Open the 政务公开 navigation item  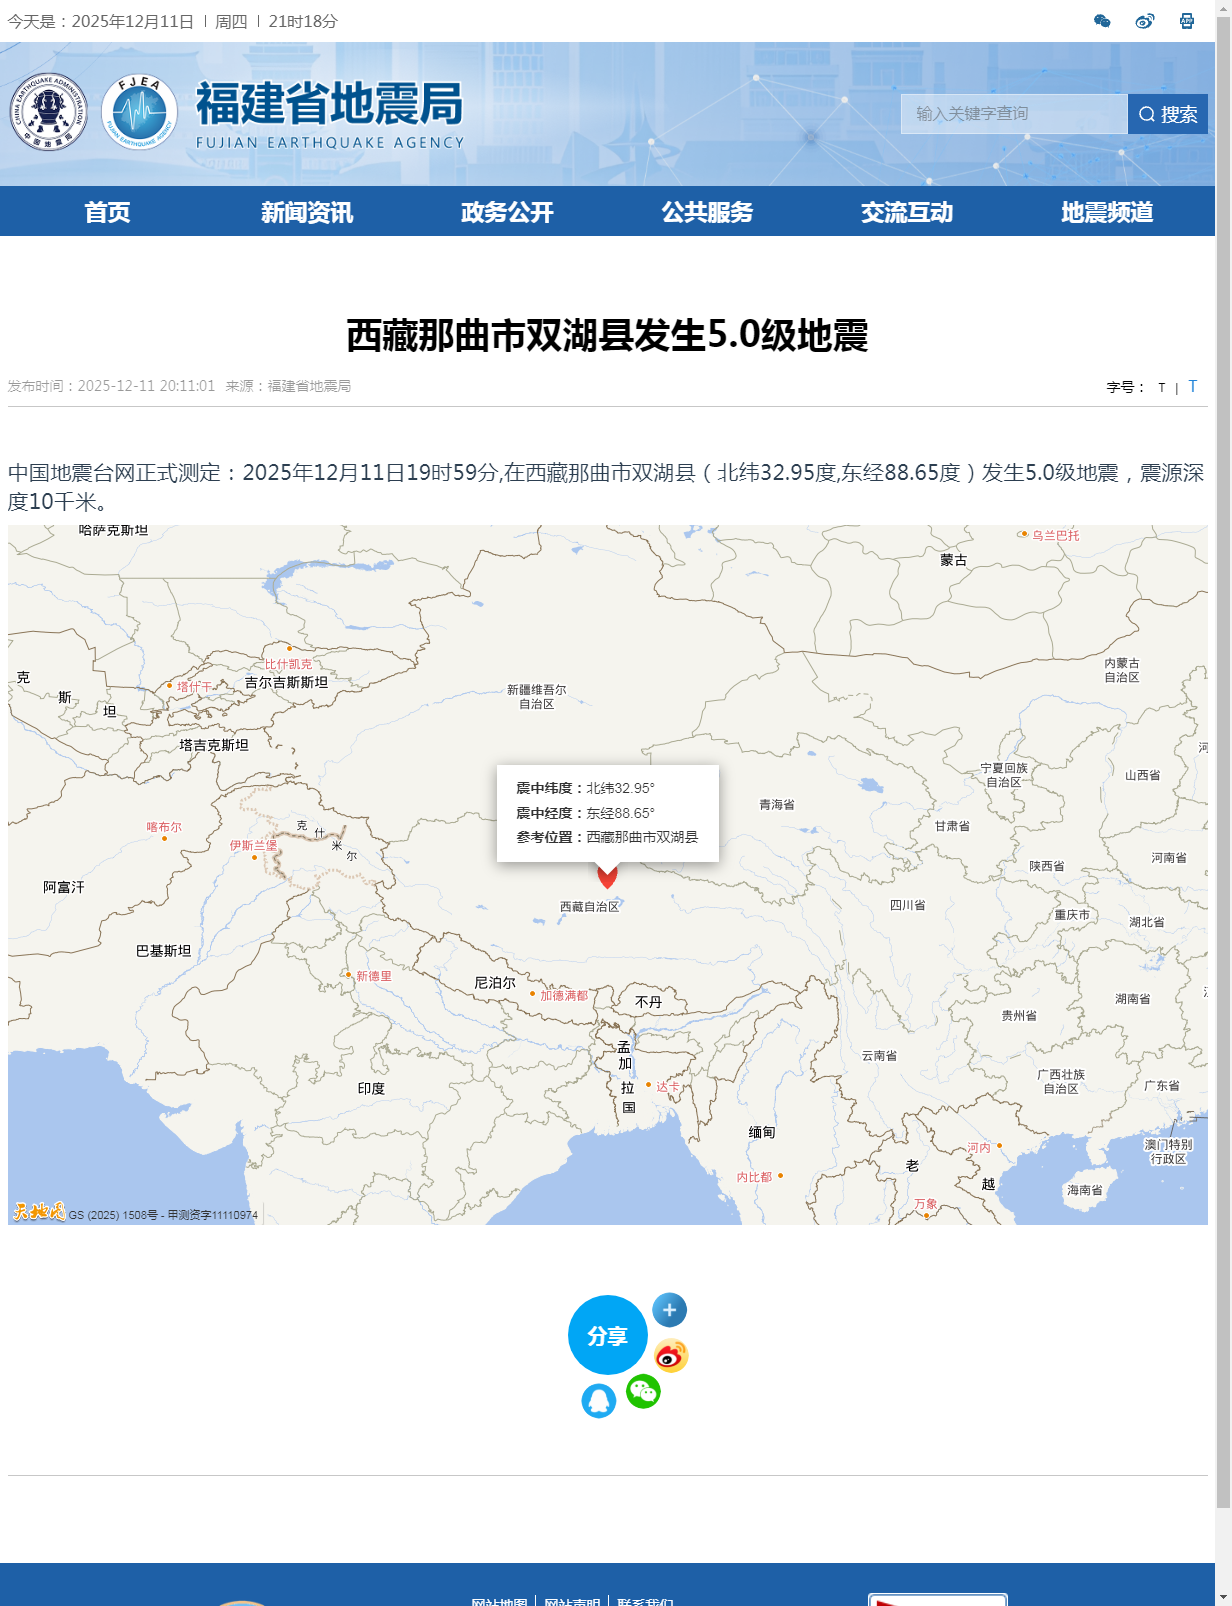pyautogui.click(x=507, y=212)
